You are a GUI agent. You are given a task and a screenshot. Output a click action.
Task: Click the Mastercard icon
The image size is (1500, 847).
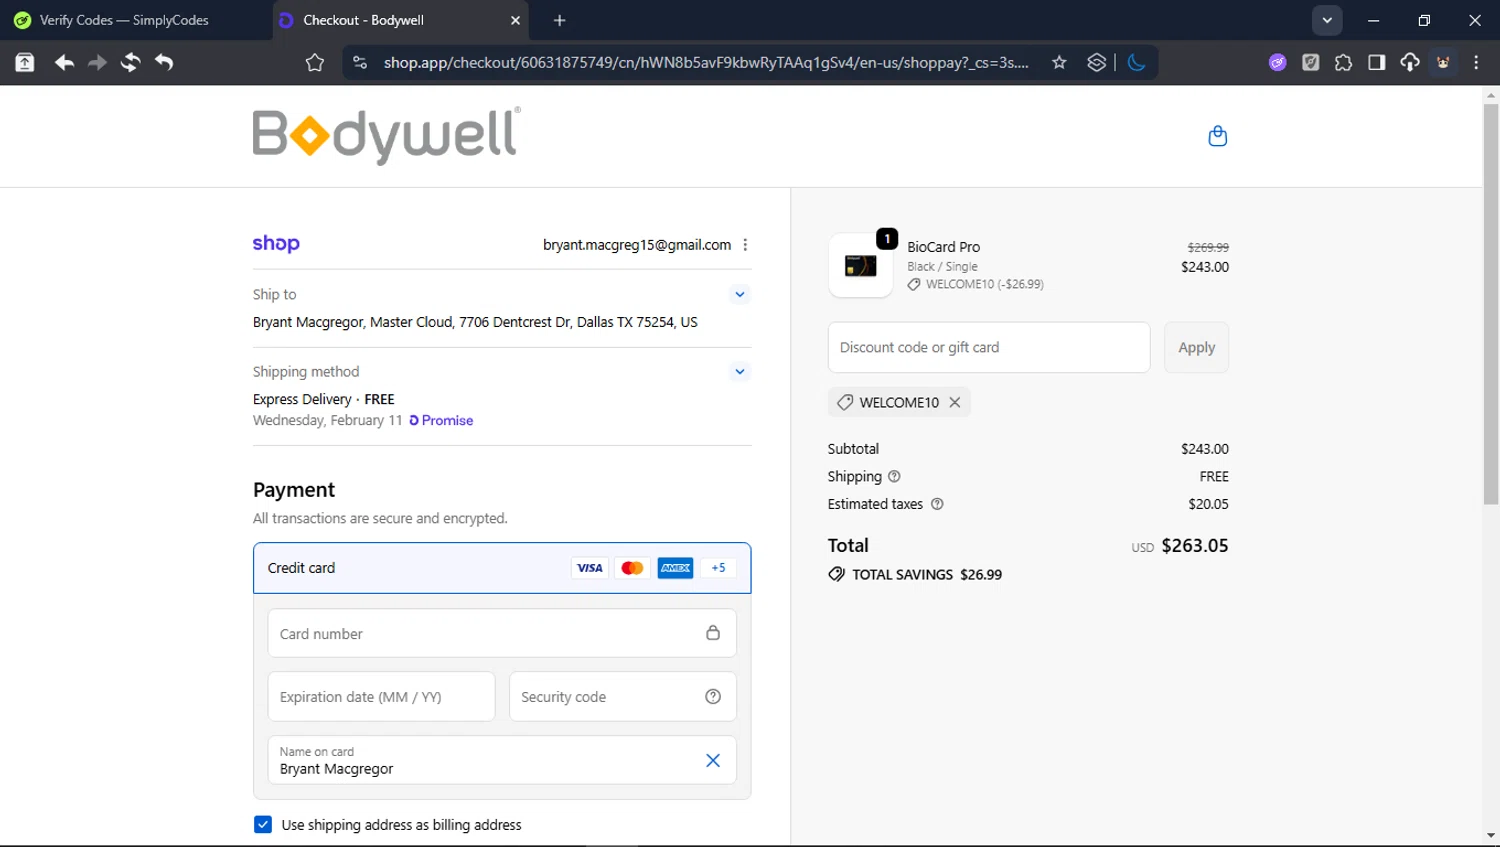632,568
